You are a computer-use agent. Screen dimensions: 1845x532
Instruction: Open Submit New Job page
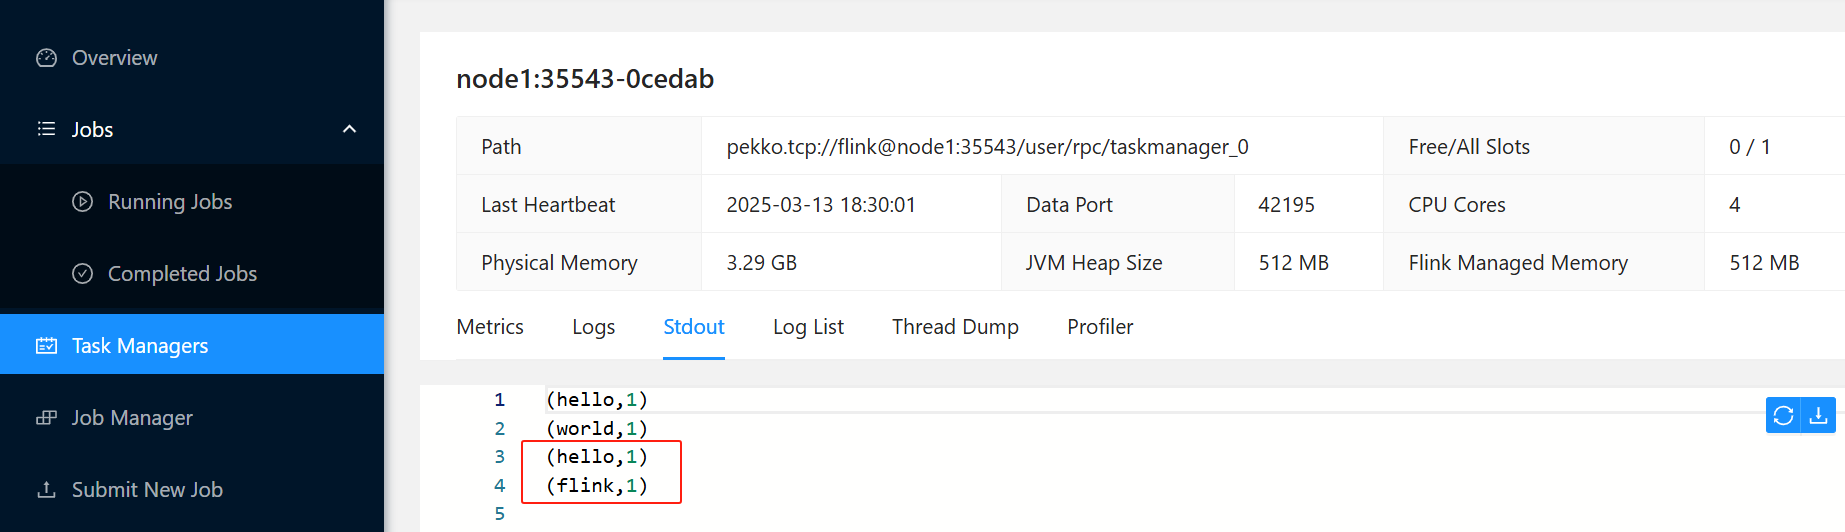pos(147,490)
